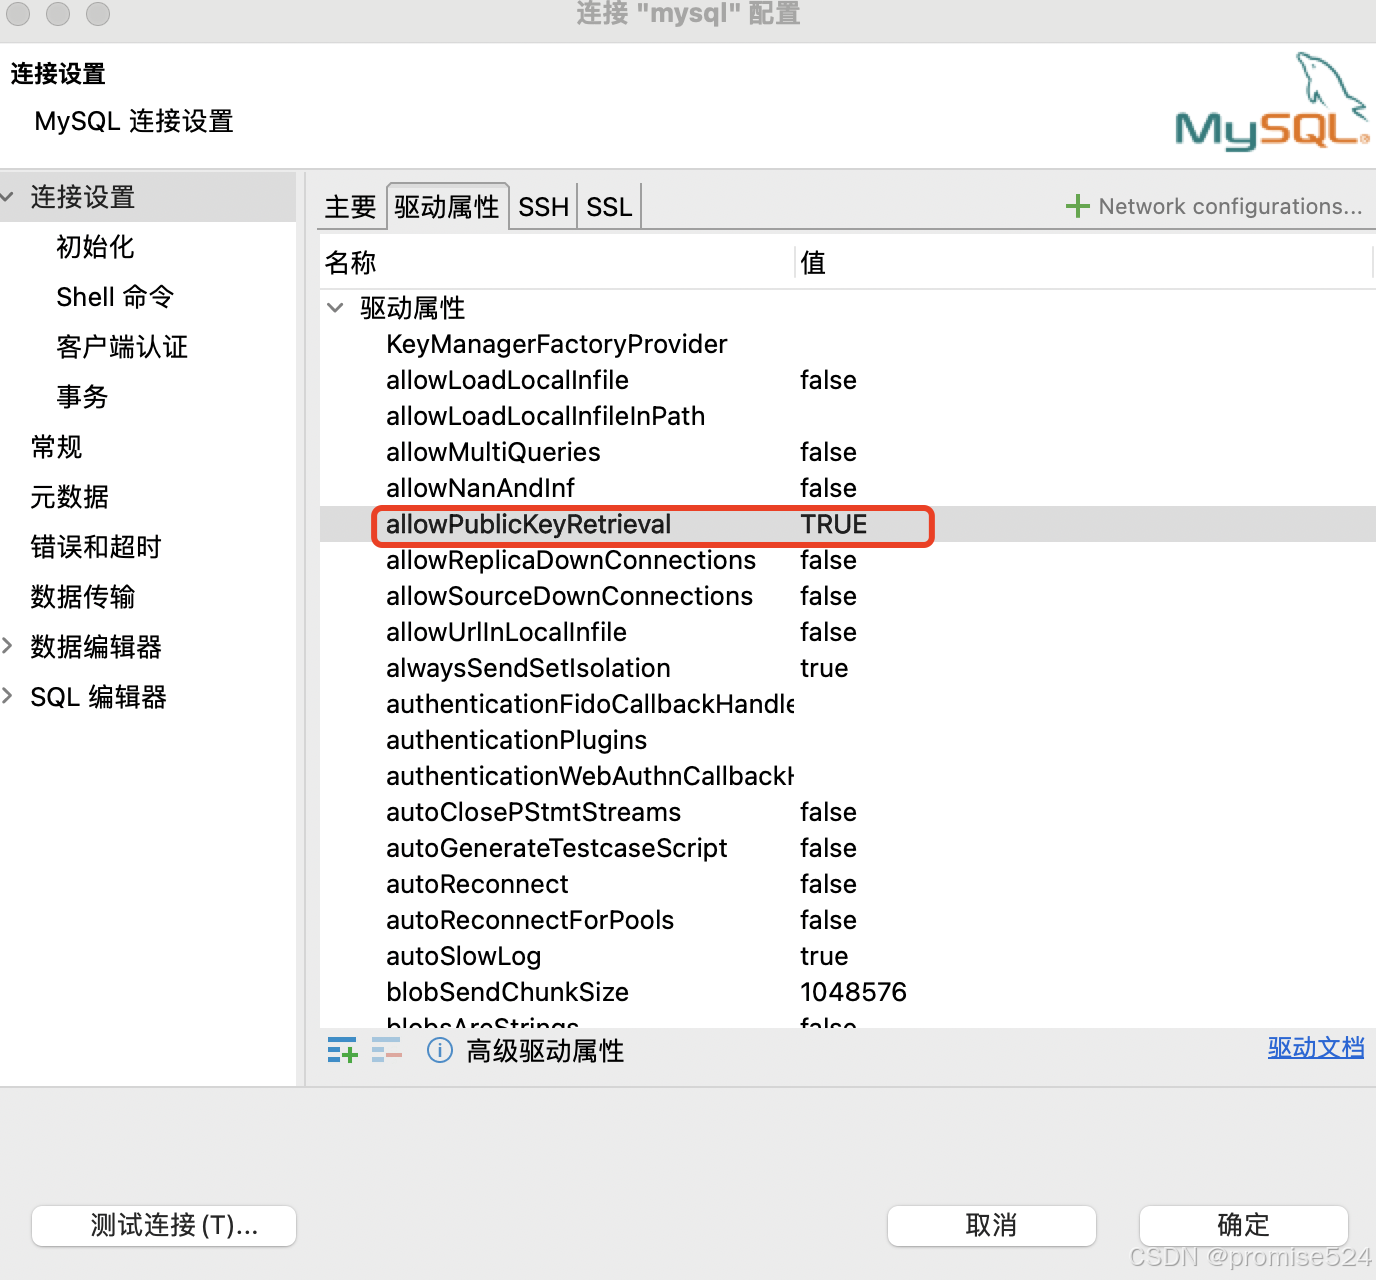Select the allowUrlInLocalInfile property
Screen dimensions: 1376x1280
(x=506, y=632)
